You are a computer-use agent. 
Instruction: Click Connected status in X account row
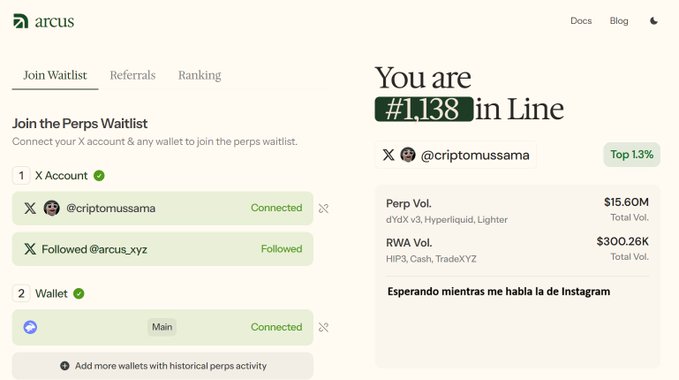[x=276, y=208]
